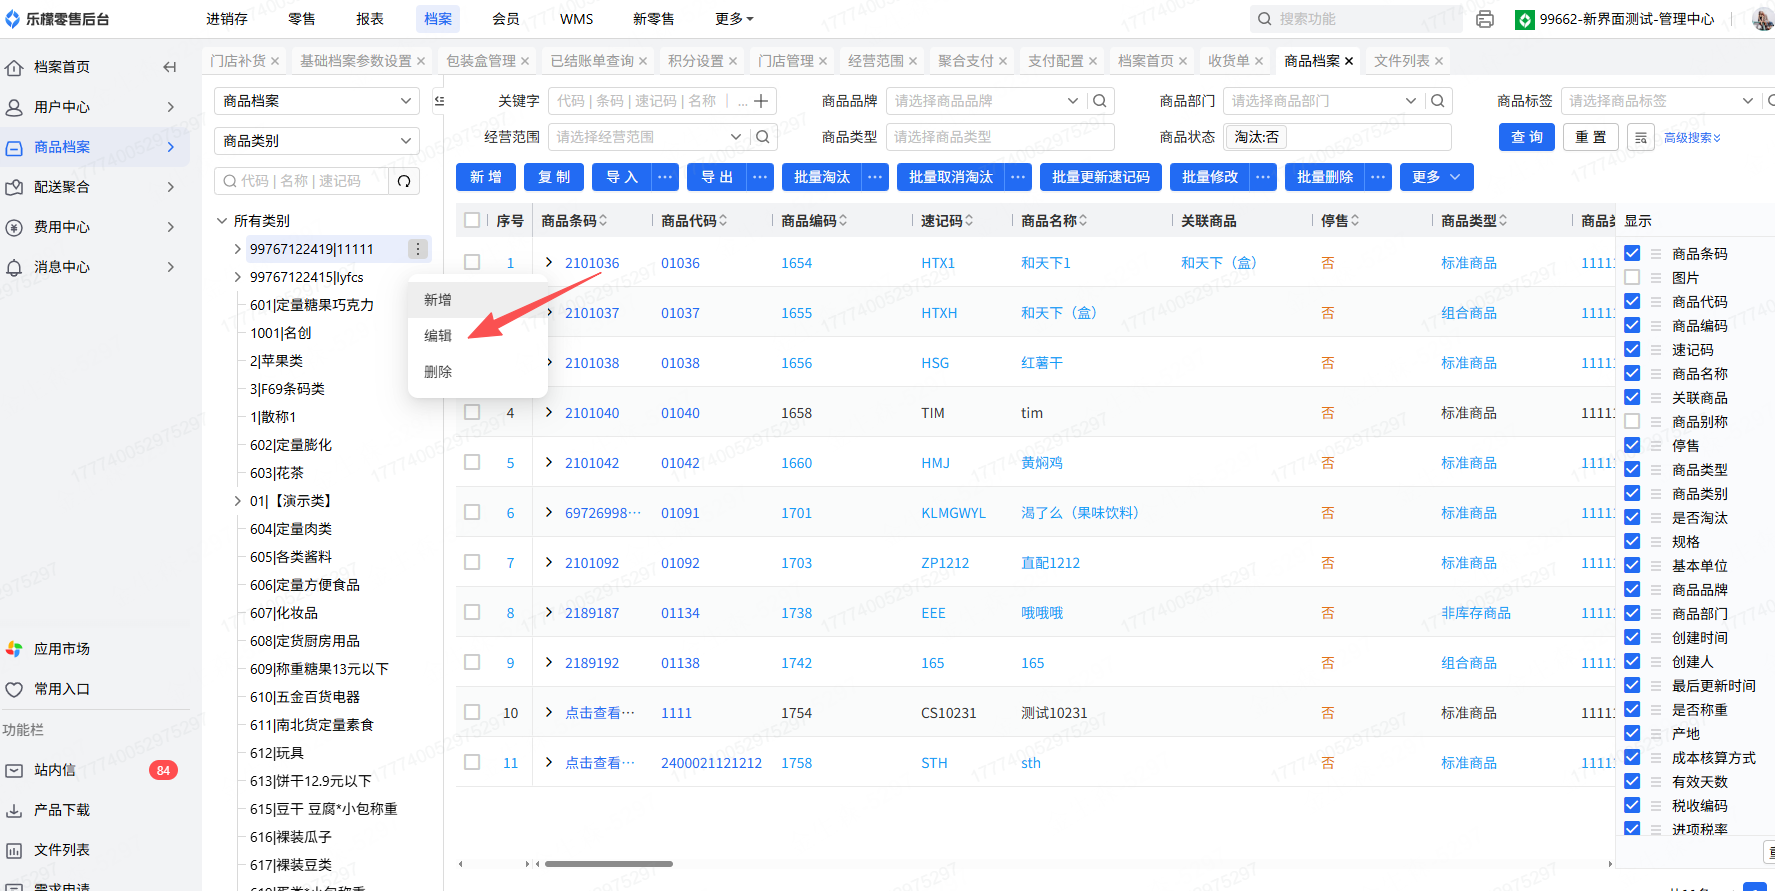This screenshot has width=1775, height=891.
Task: Click the printer icon in the top bar
Action: coord(1485,19)
